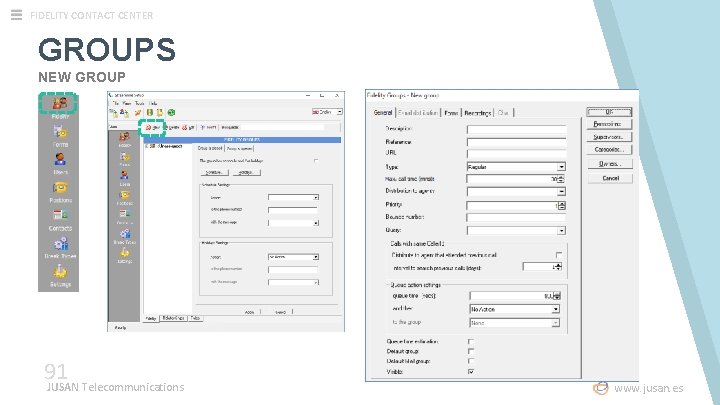Click the Fidelity icon in the setup window sidebar
Image resolution: width=720 pixels, height=405 pixels.
click(x=124, y=136)
